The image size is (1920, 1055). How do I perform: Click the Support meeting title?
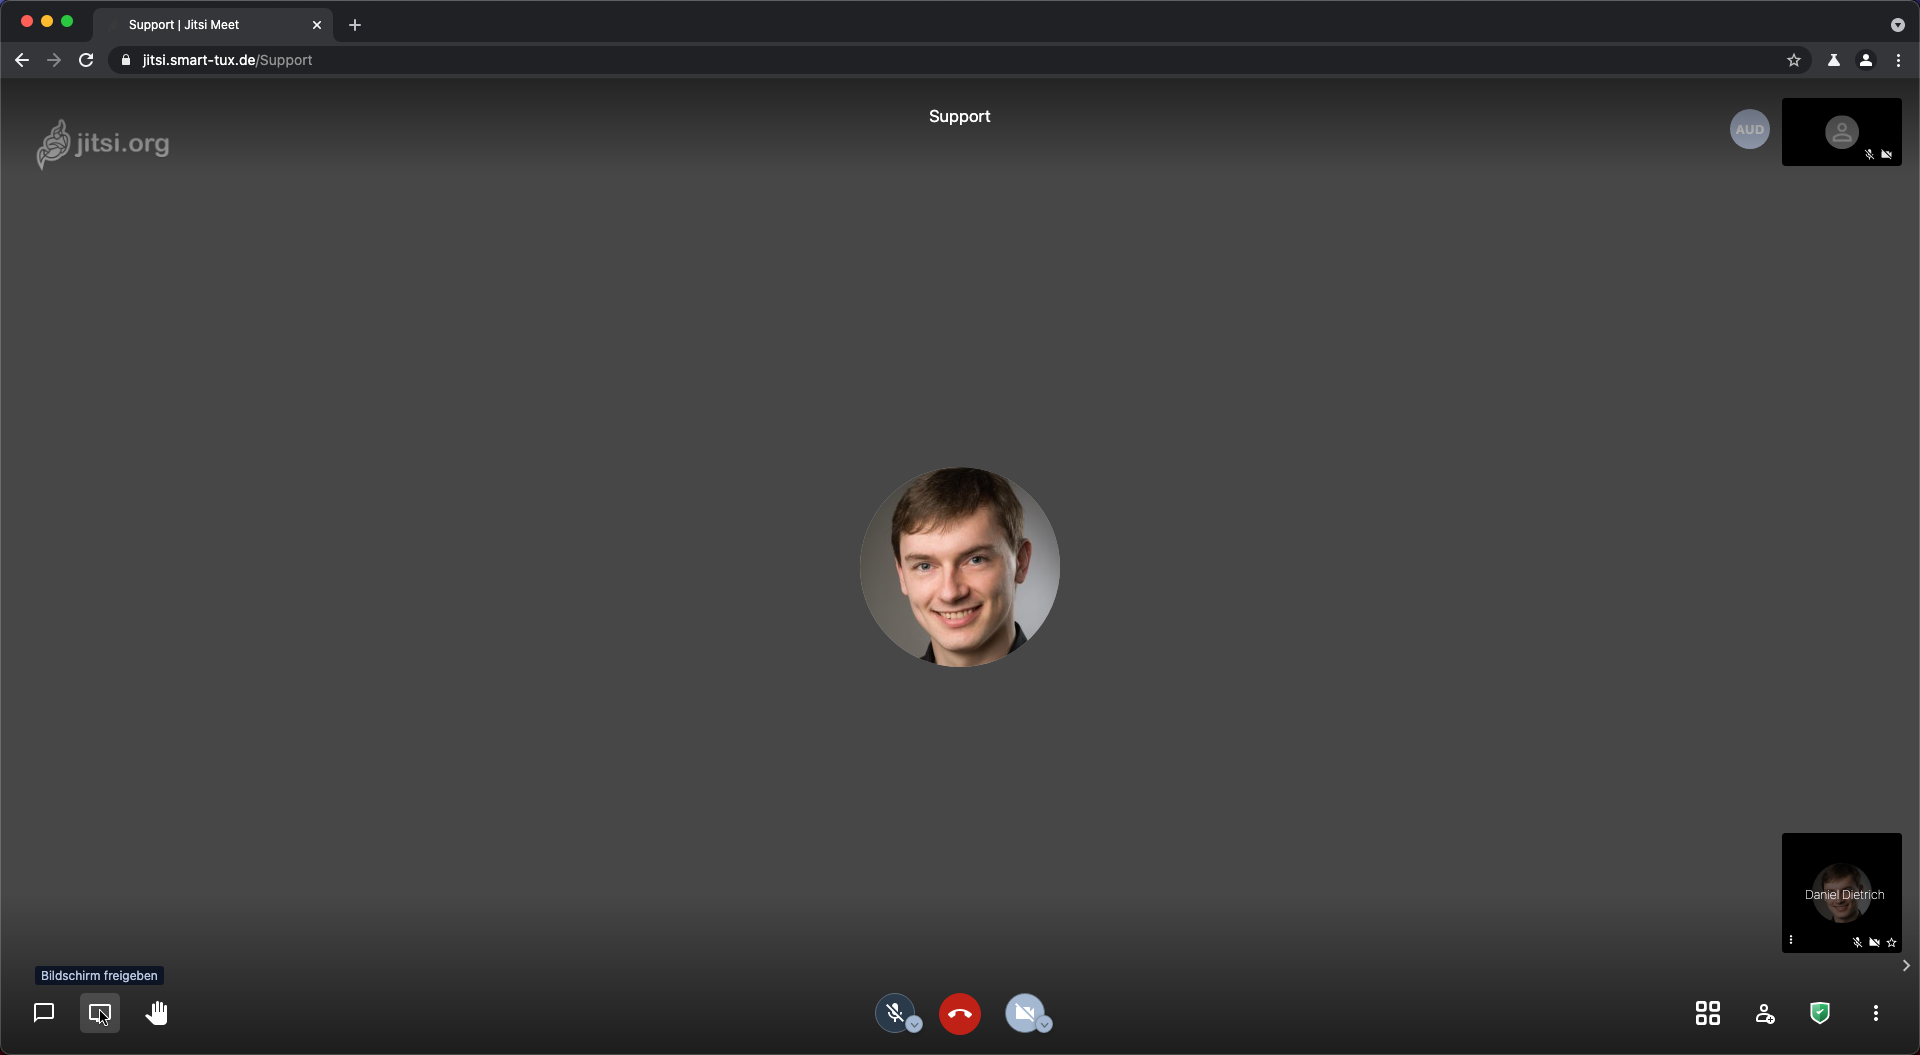point(960,116)
